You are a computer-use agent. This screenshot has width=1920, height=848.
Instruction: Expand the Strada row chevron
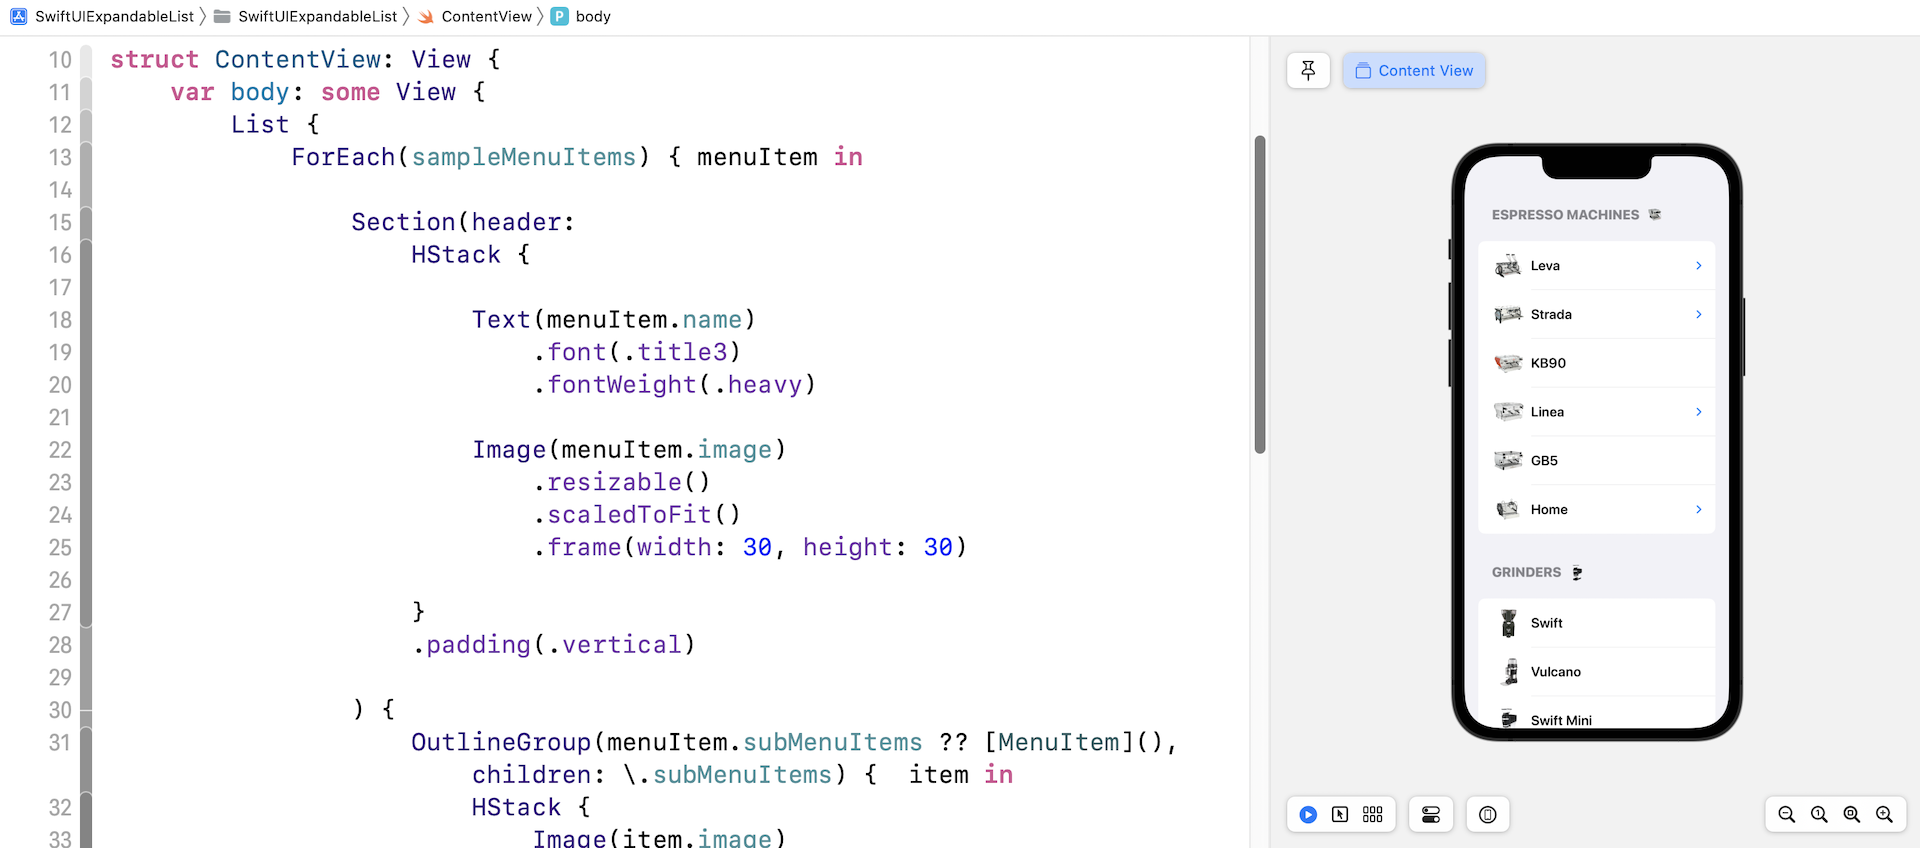[1698, 314]
